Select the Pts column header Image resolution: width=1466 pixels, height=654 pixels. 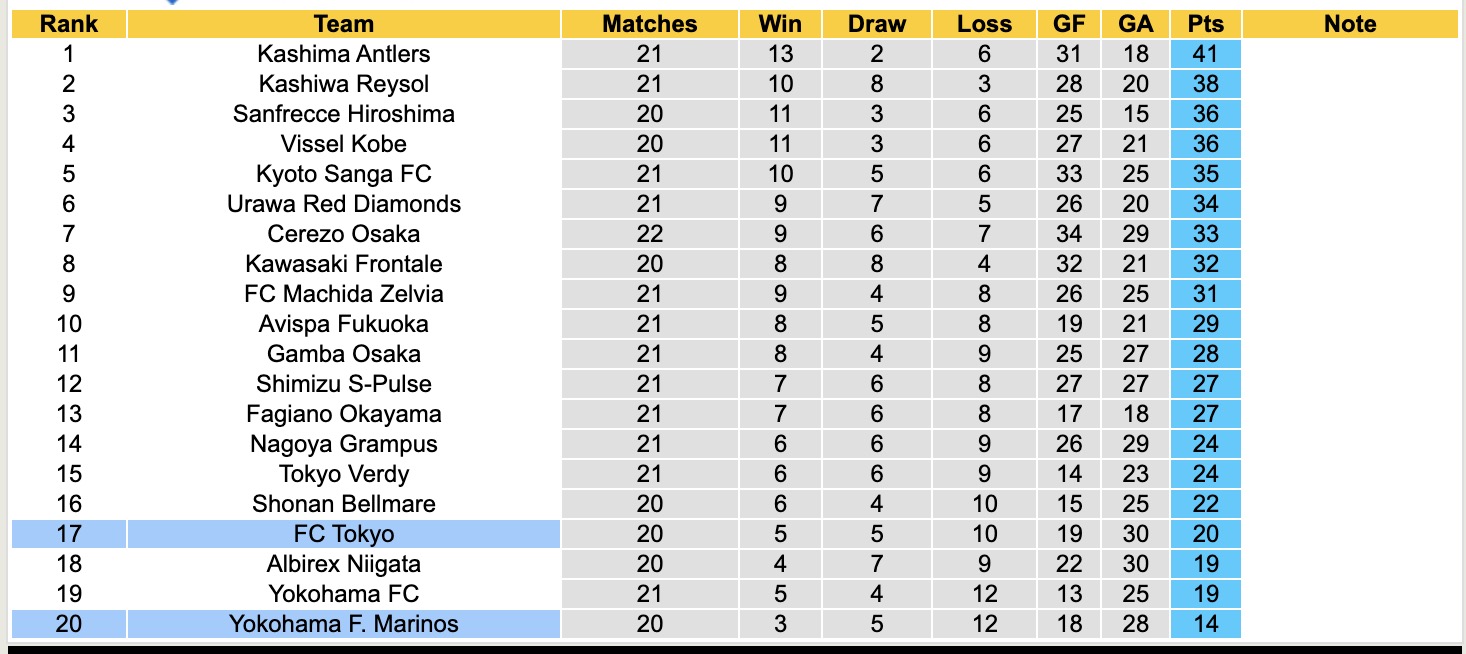click(1206, 24)
